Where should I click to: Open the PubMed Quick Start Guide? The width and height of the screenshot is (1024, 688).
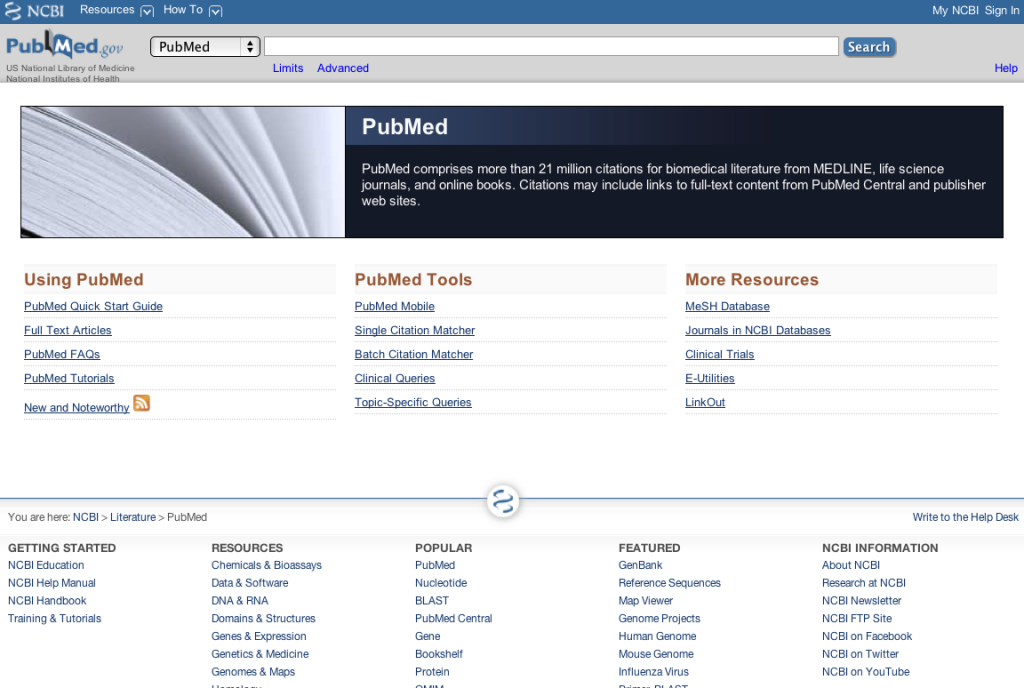93,306
